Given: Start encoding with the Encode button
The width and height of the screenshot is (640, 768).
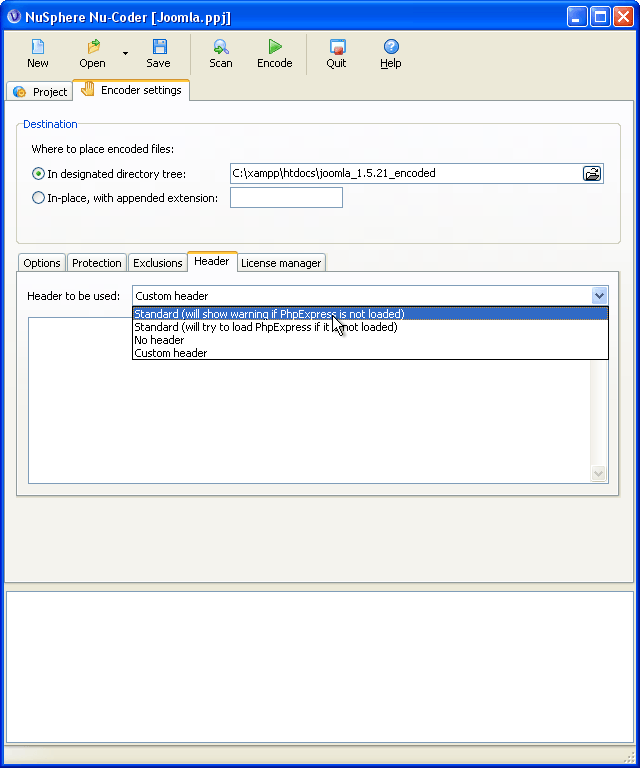Looking at the screenshot, I should pyautogui.click(x=275, y=54).
